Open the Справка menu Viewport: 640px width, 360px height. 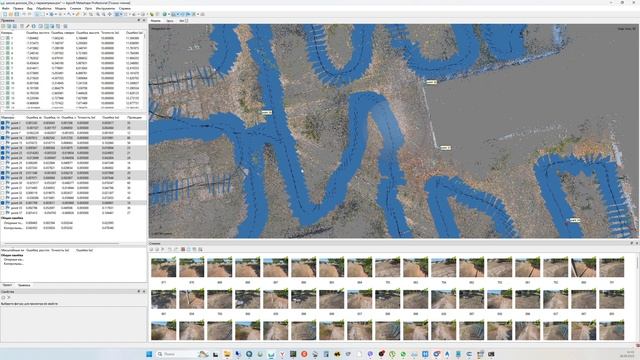click(125, 8)
